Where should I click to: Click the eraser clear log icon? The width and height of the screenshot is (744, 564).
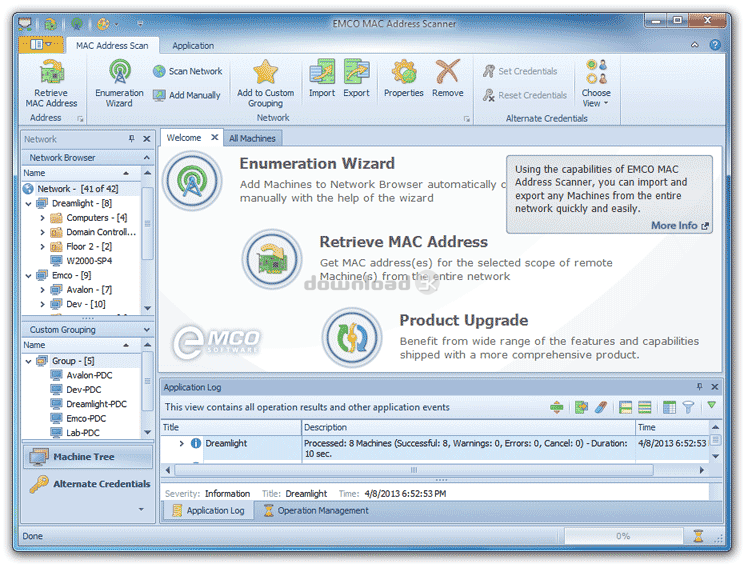click(x=601, y=407)
